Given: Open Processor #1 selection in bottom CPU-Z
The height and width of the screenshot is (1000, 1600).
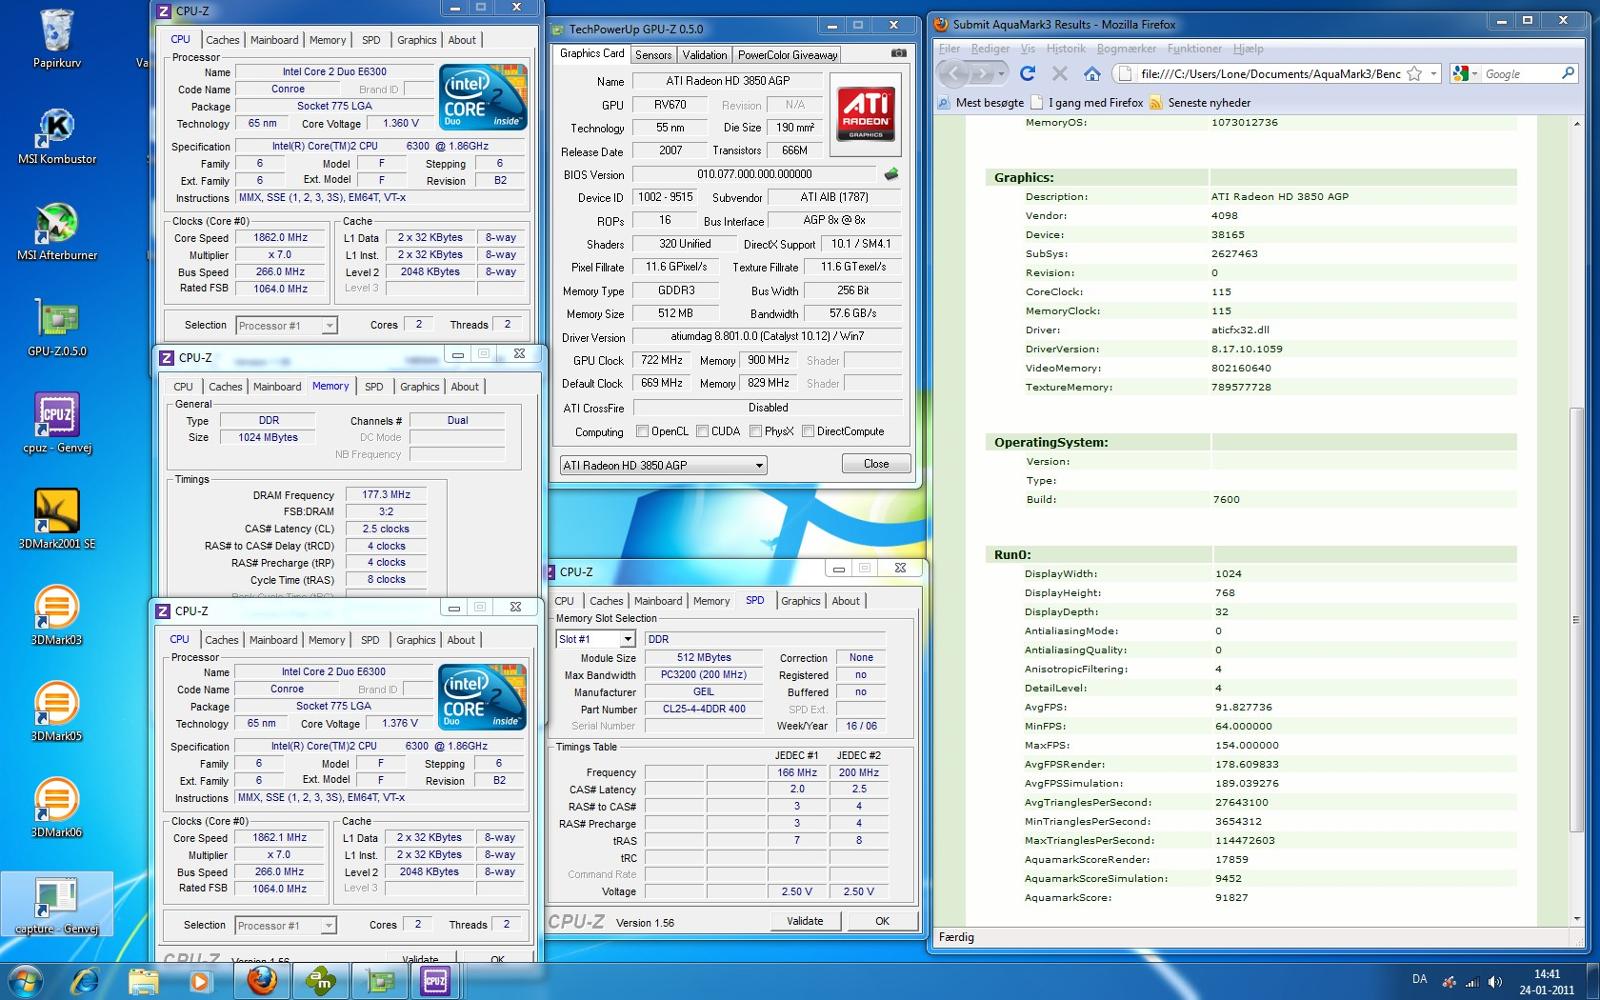Looking at the screenshot, I should pyautogui.click(x=286, y=925).
